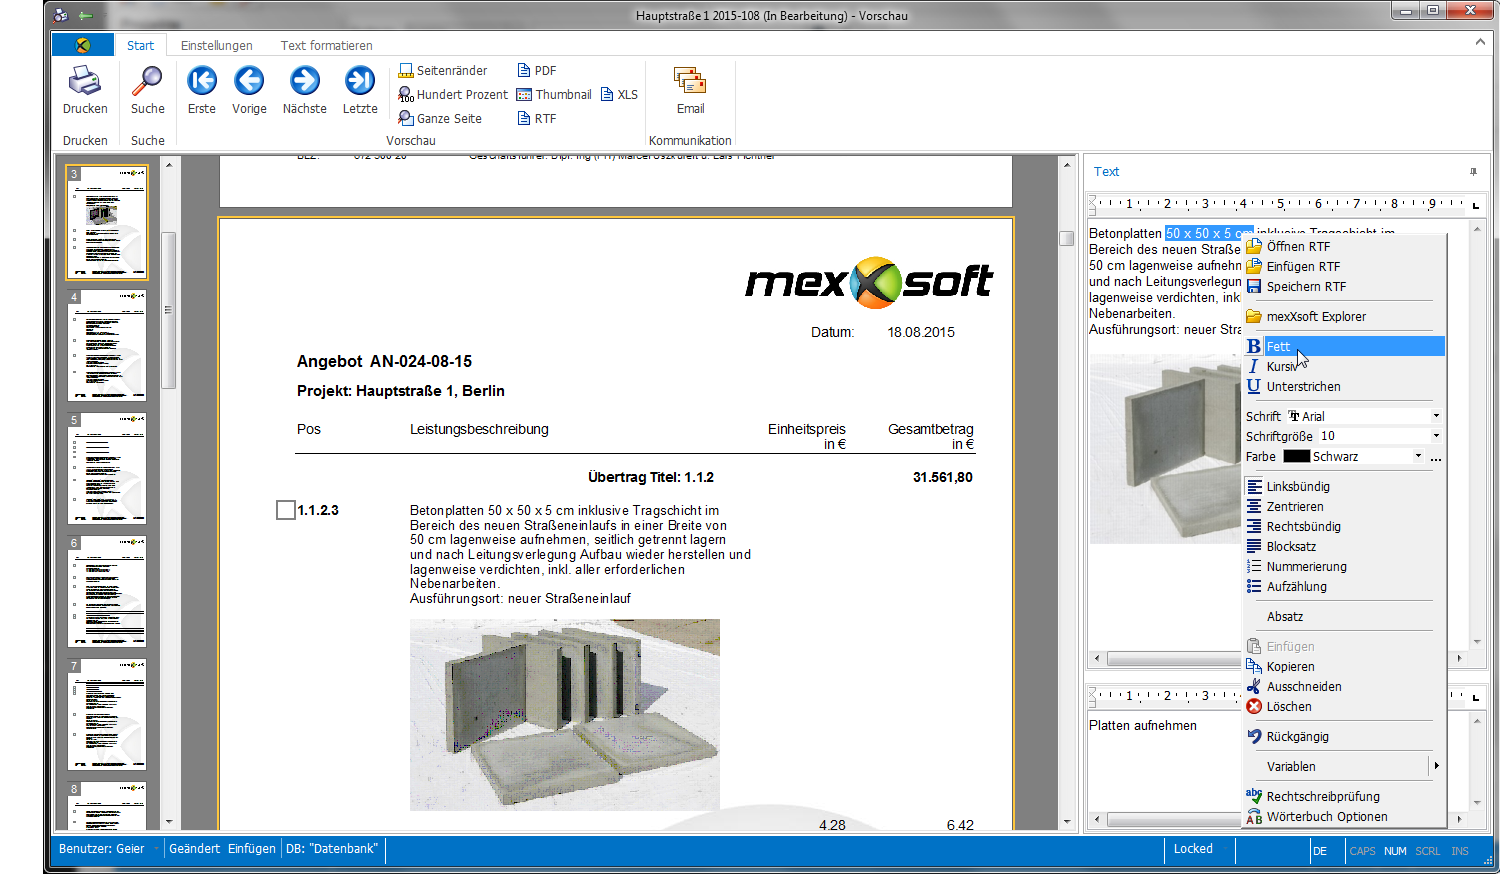Toggle Kursiv italic formatting

click(1344, 367)
